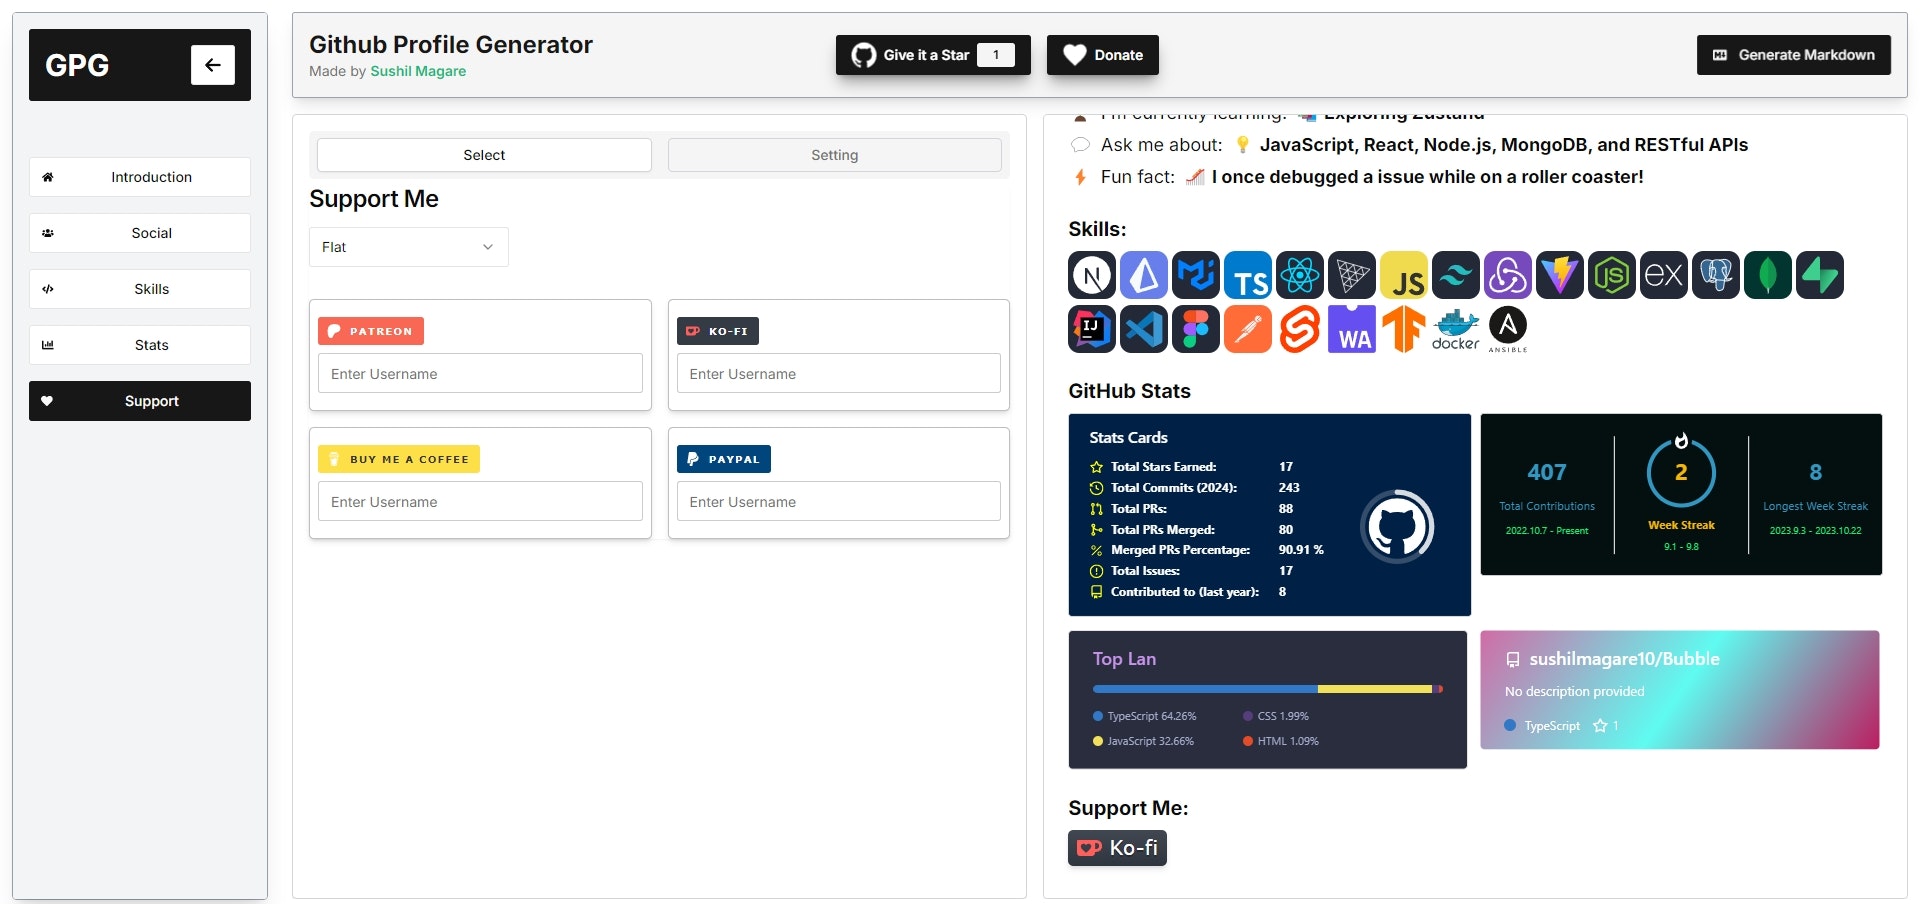Image resolution: width=1920 pixels, height=904 pixels.
Task: Open the Introduction section
Action: (x=140, y=177)
